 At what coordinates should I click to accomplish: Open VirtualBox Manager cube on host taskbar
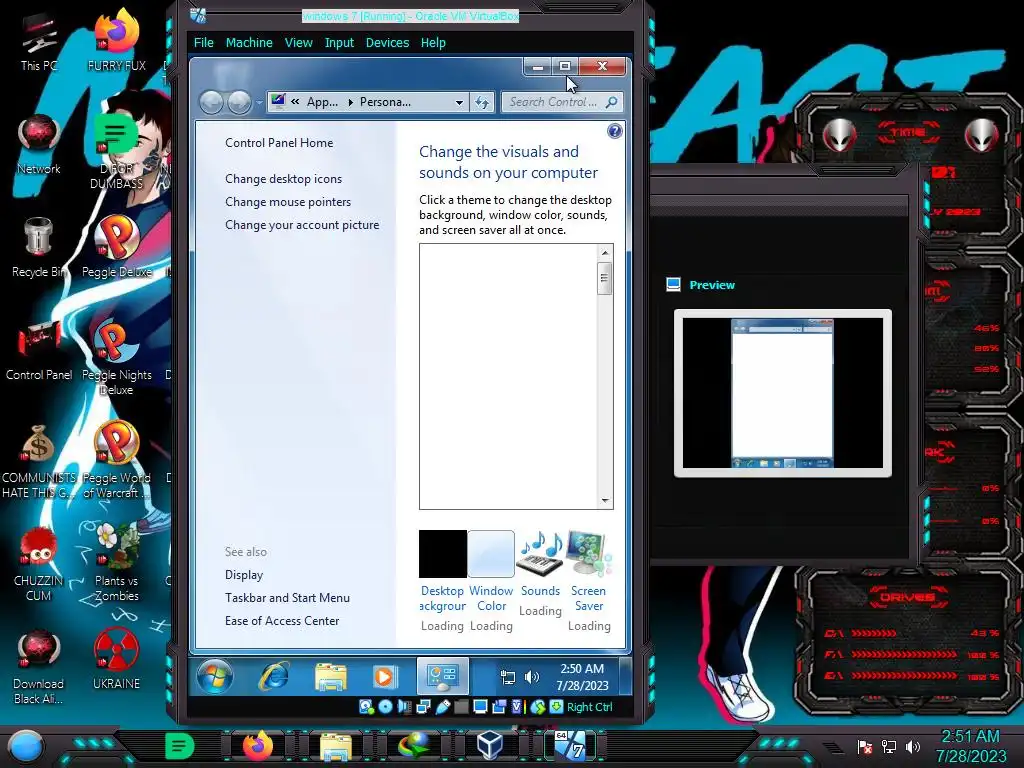(x=490, y=745)
